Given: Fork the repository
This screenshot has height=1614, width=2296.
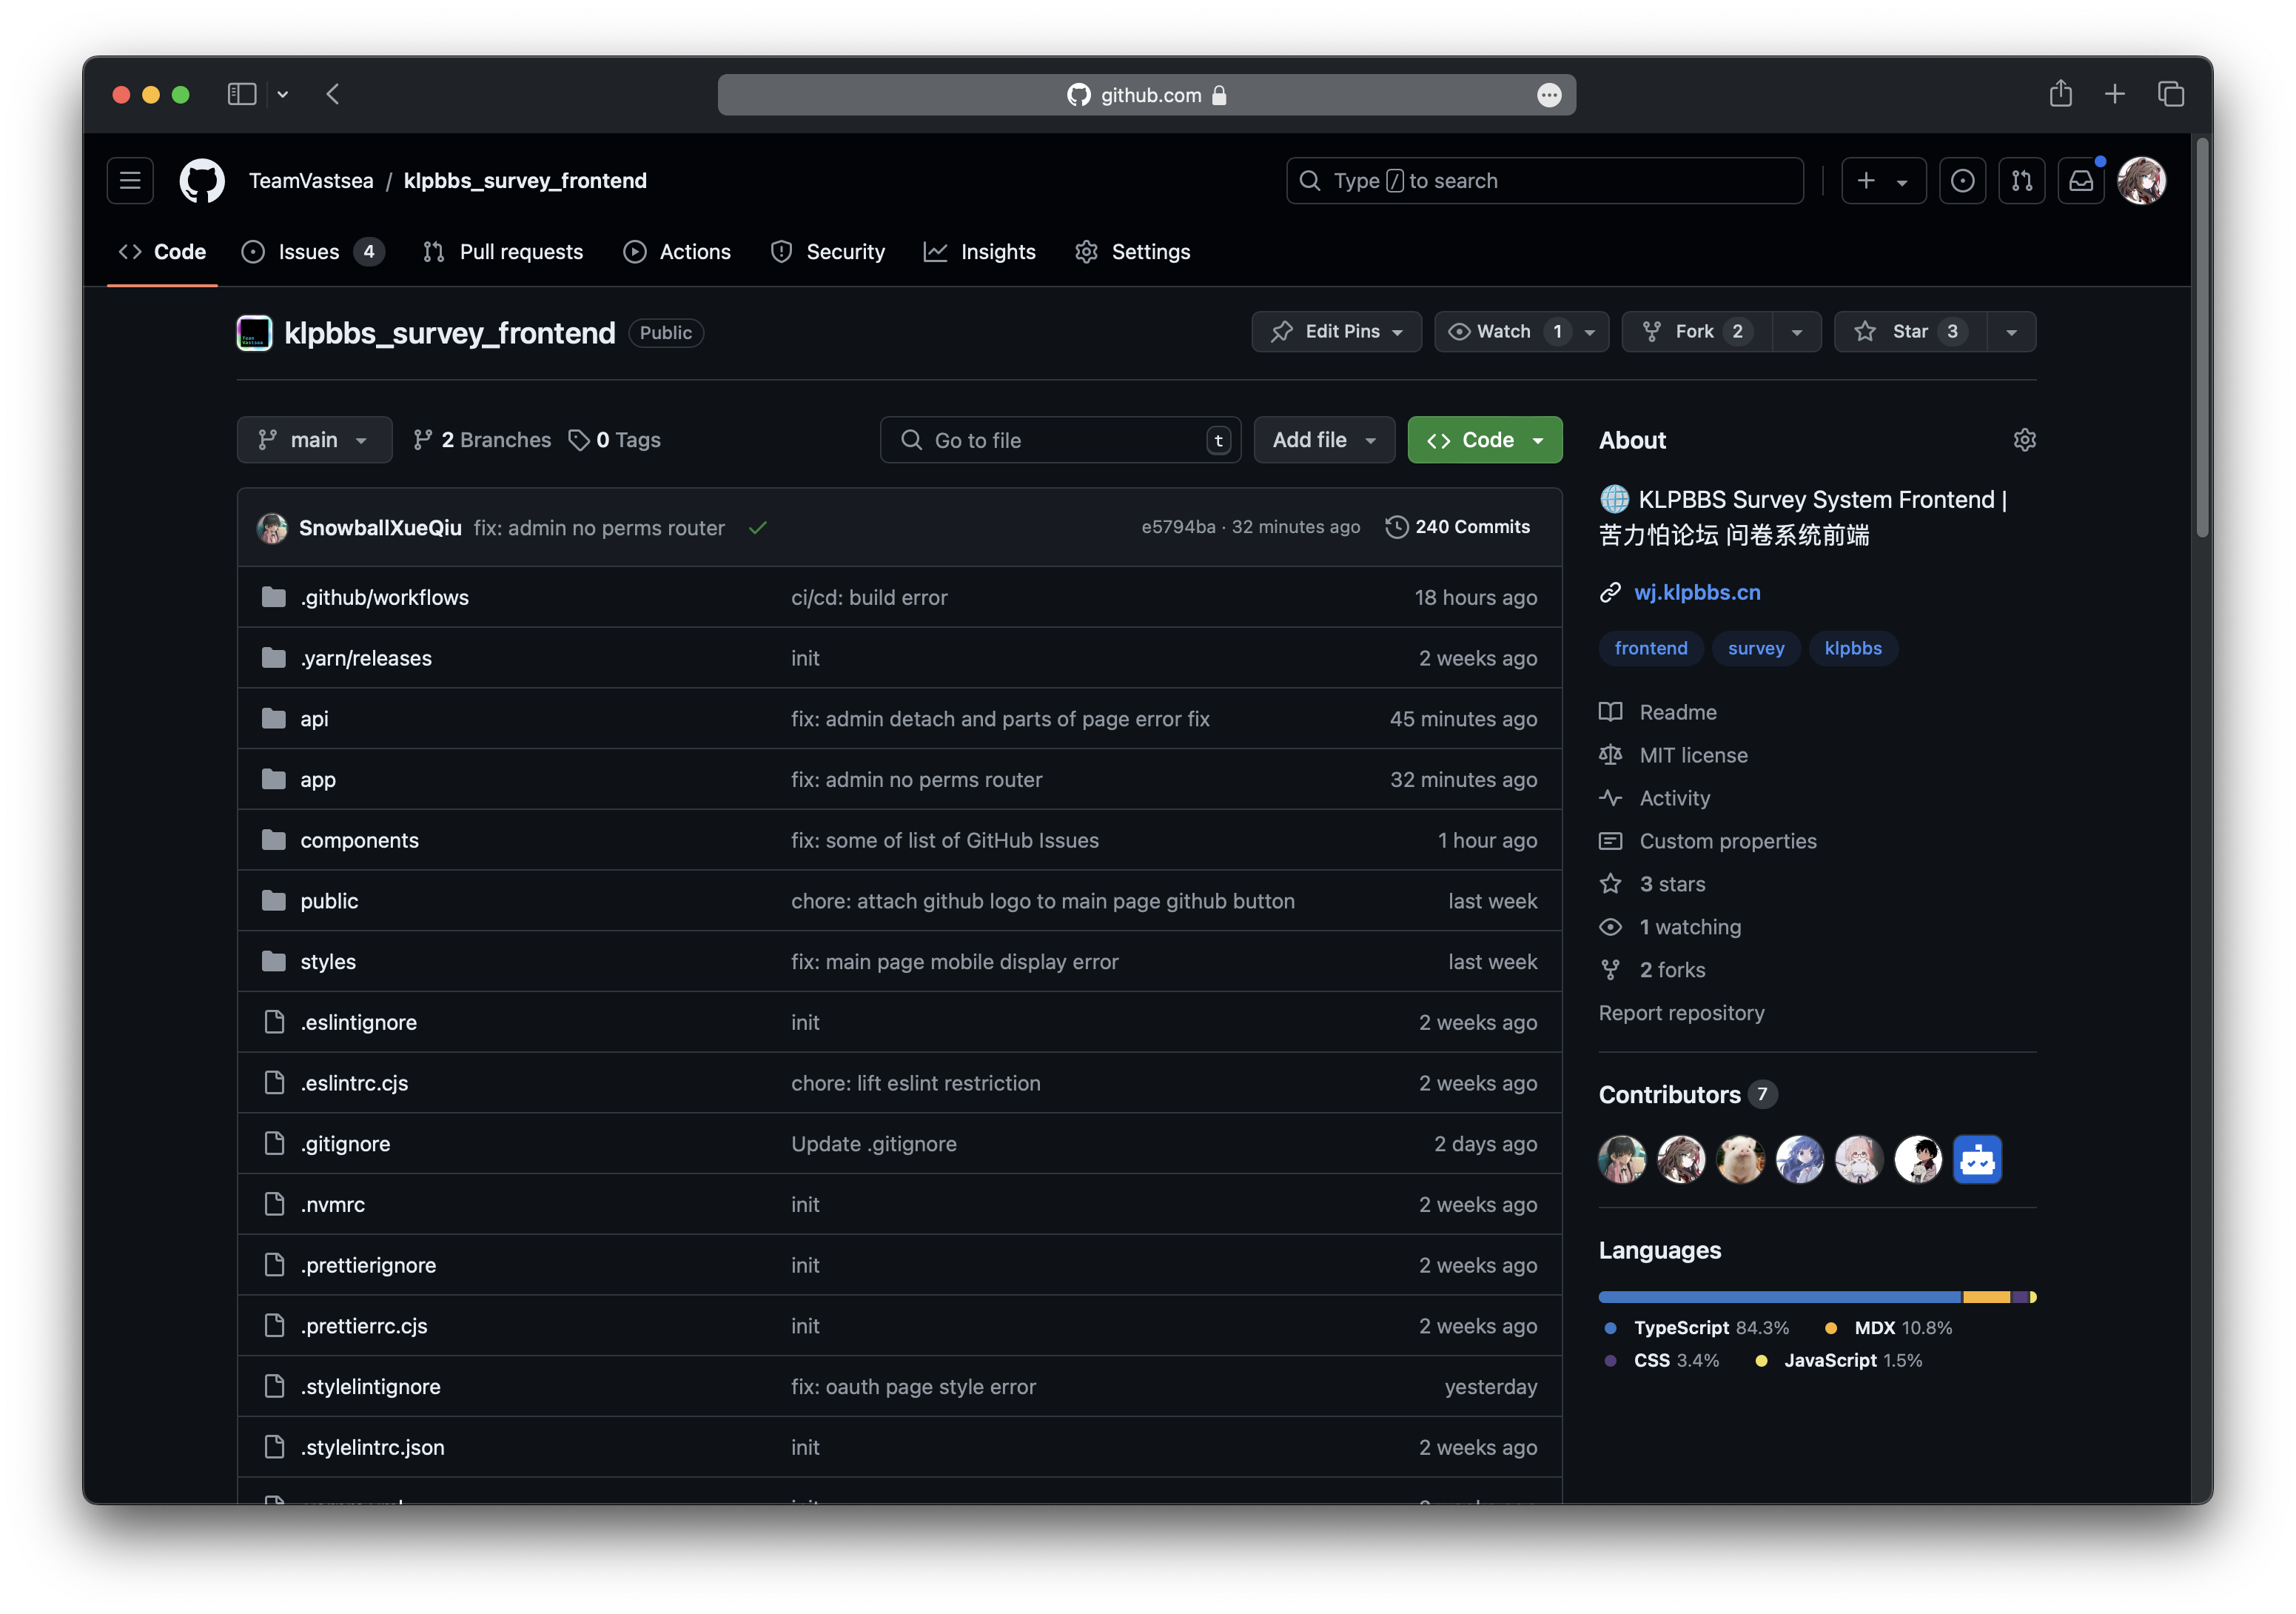Looking at the screenshot, I should click(x=1696, y=332).
